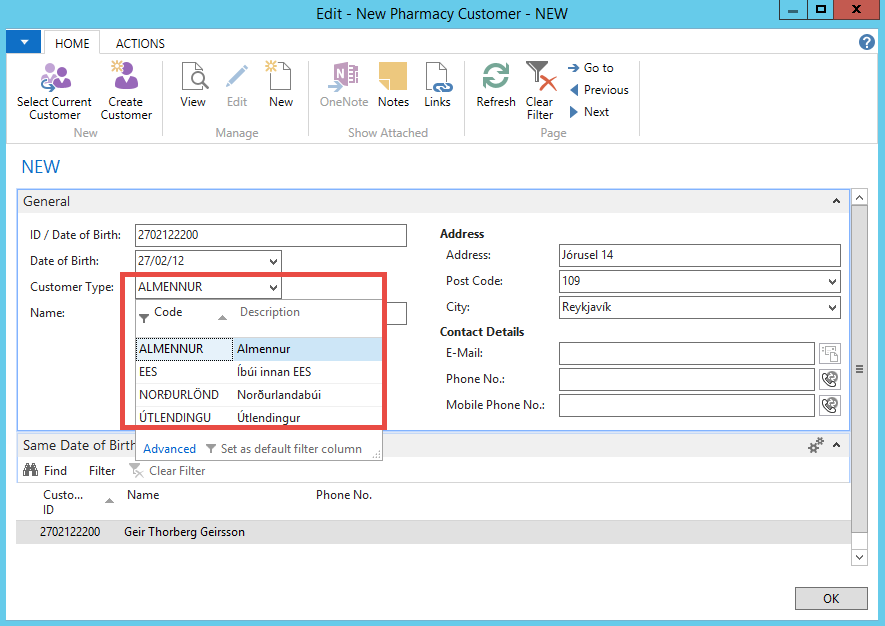Click the OK button
The image size is (885, 626).
click(x=830, y=598)
